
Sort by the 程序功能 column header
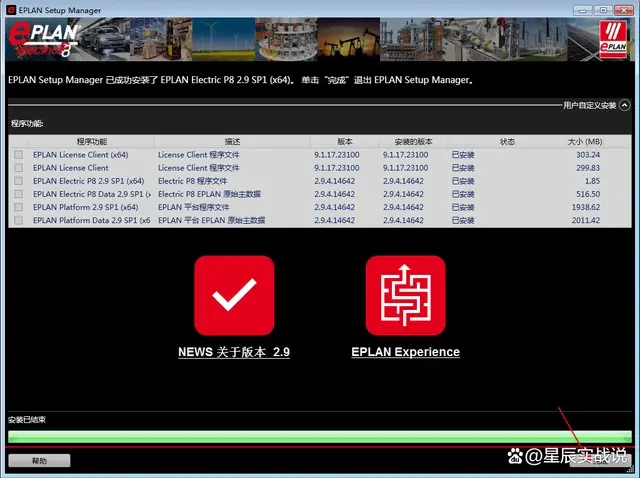click(x=91, y=142)
